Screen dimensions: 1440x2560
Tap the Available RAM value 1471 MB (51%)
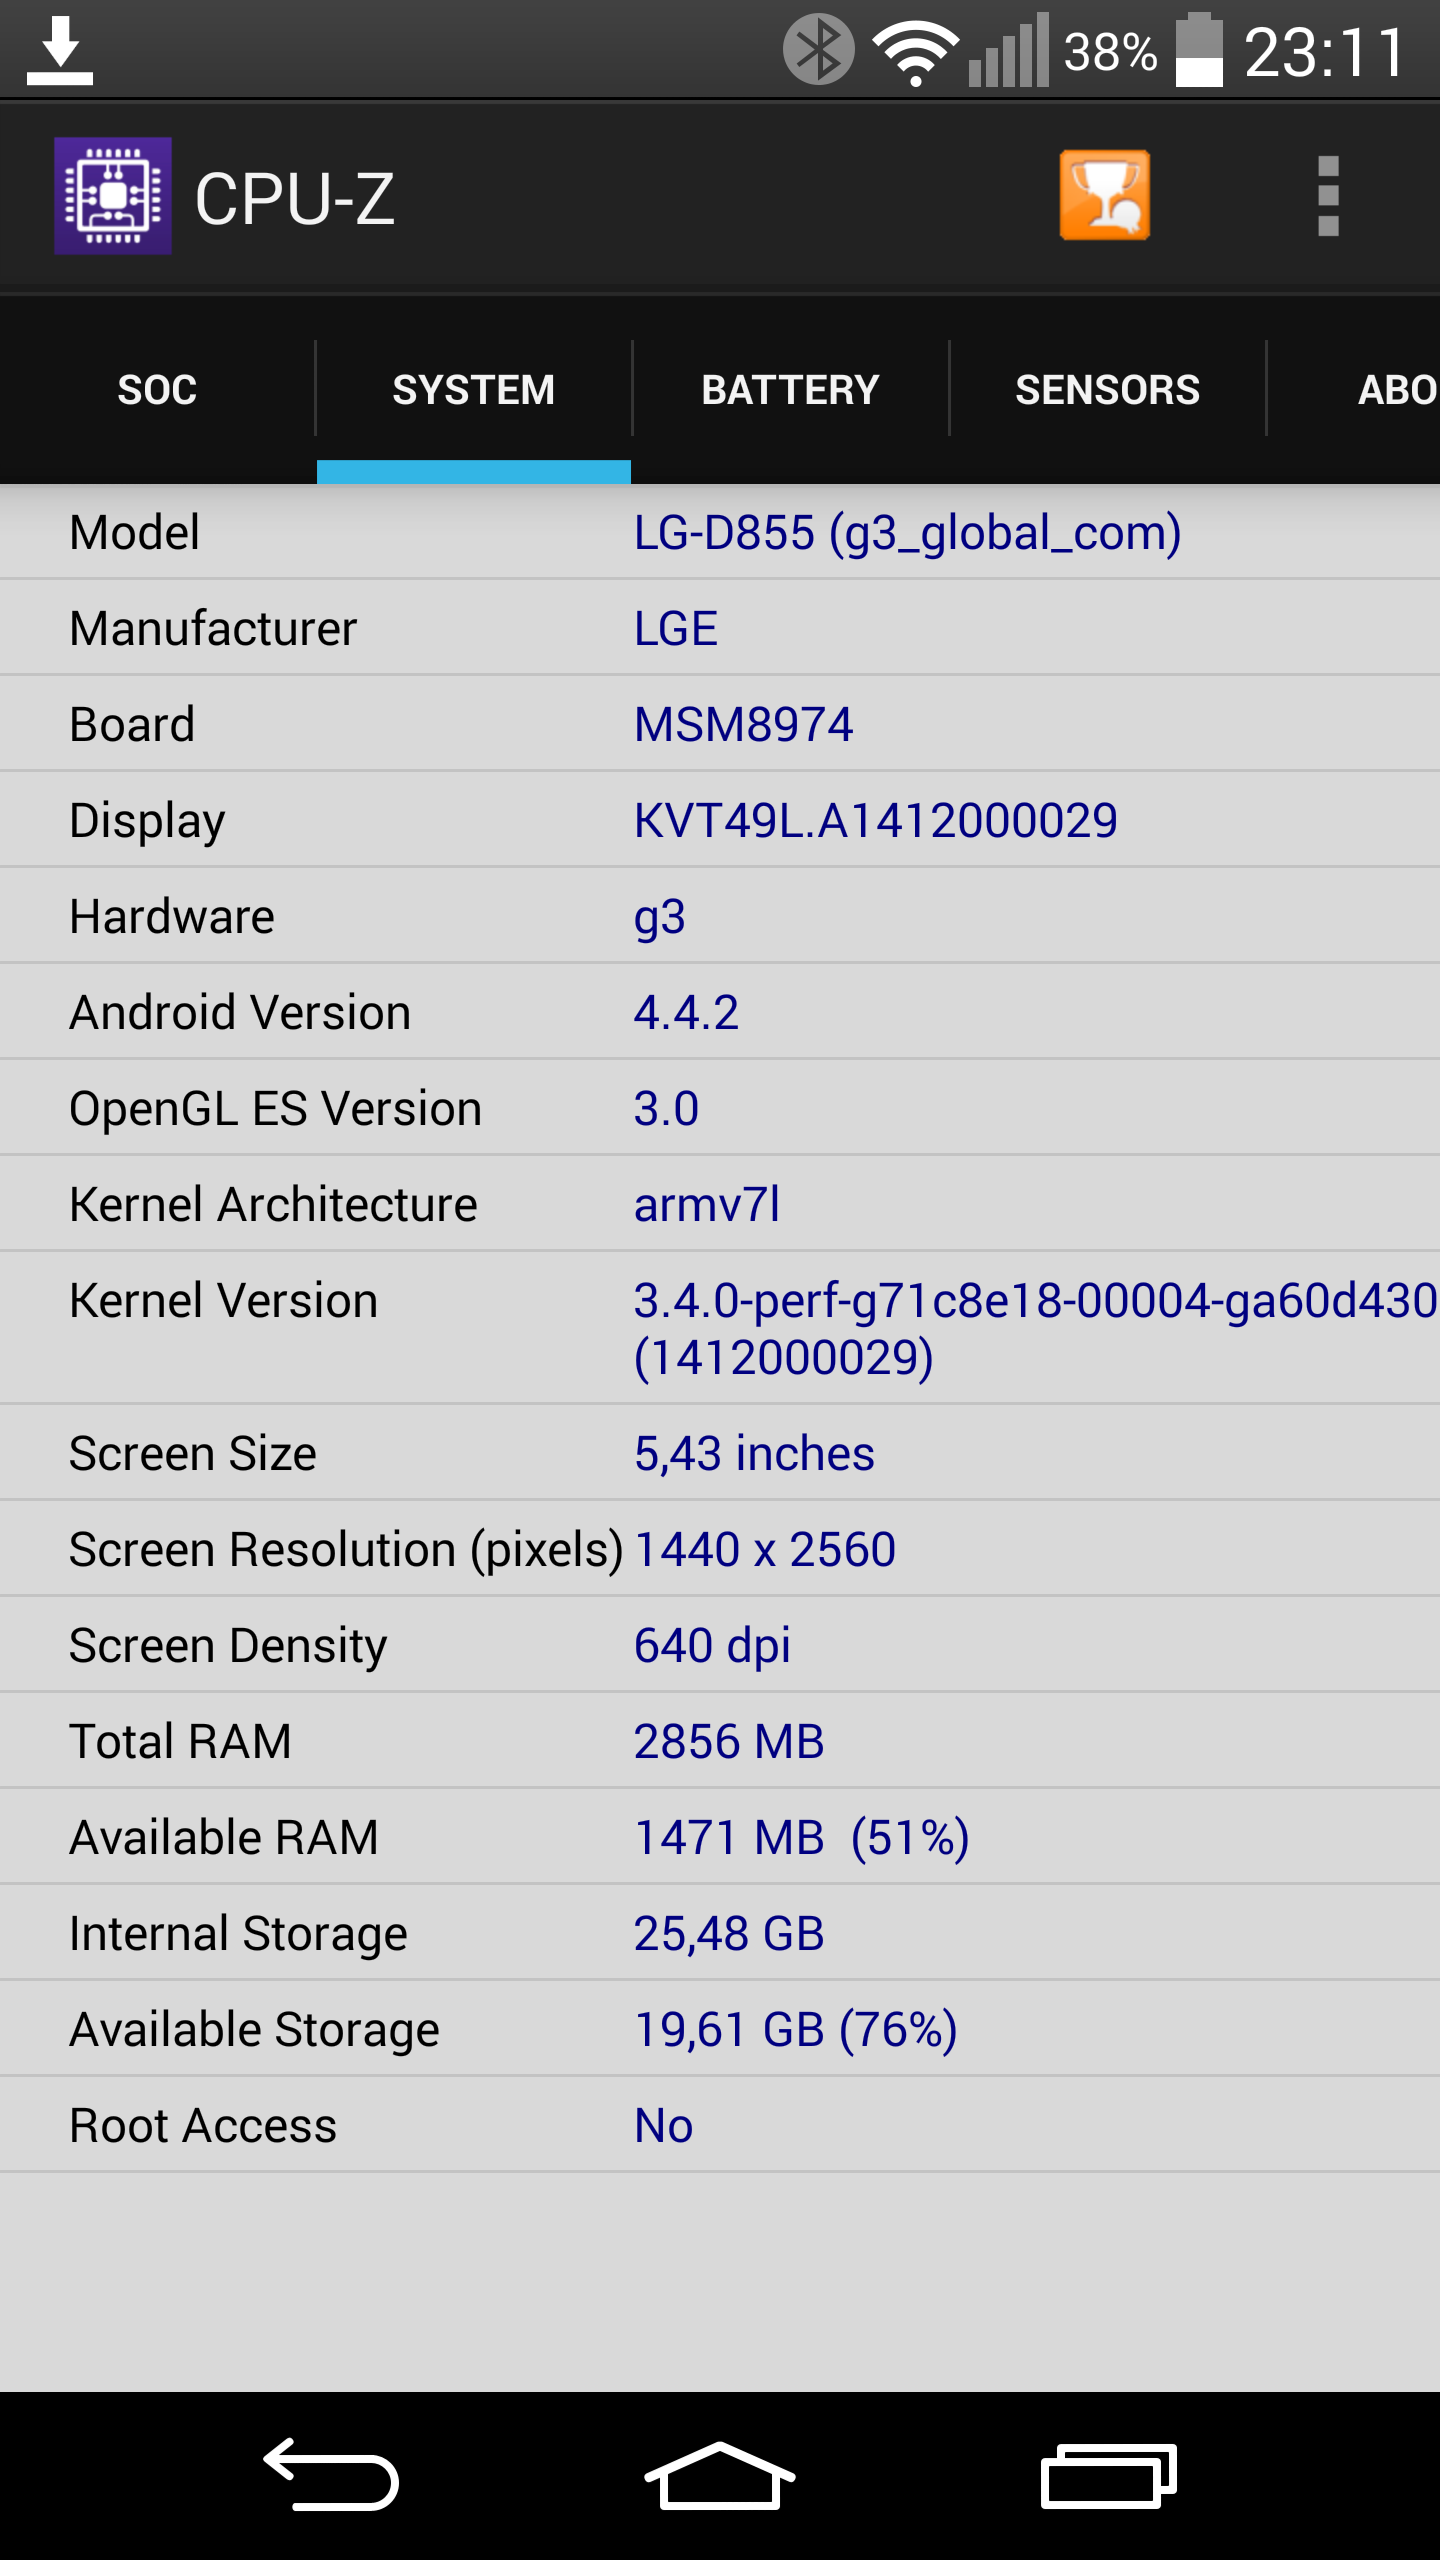pyautogui.click(x=802, y=1838)
